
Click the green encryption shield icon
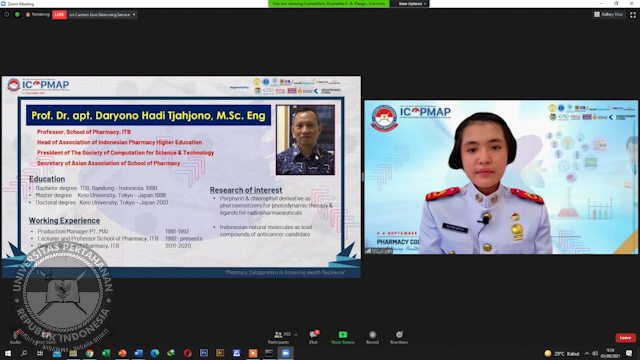[17, 14]
